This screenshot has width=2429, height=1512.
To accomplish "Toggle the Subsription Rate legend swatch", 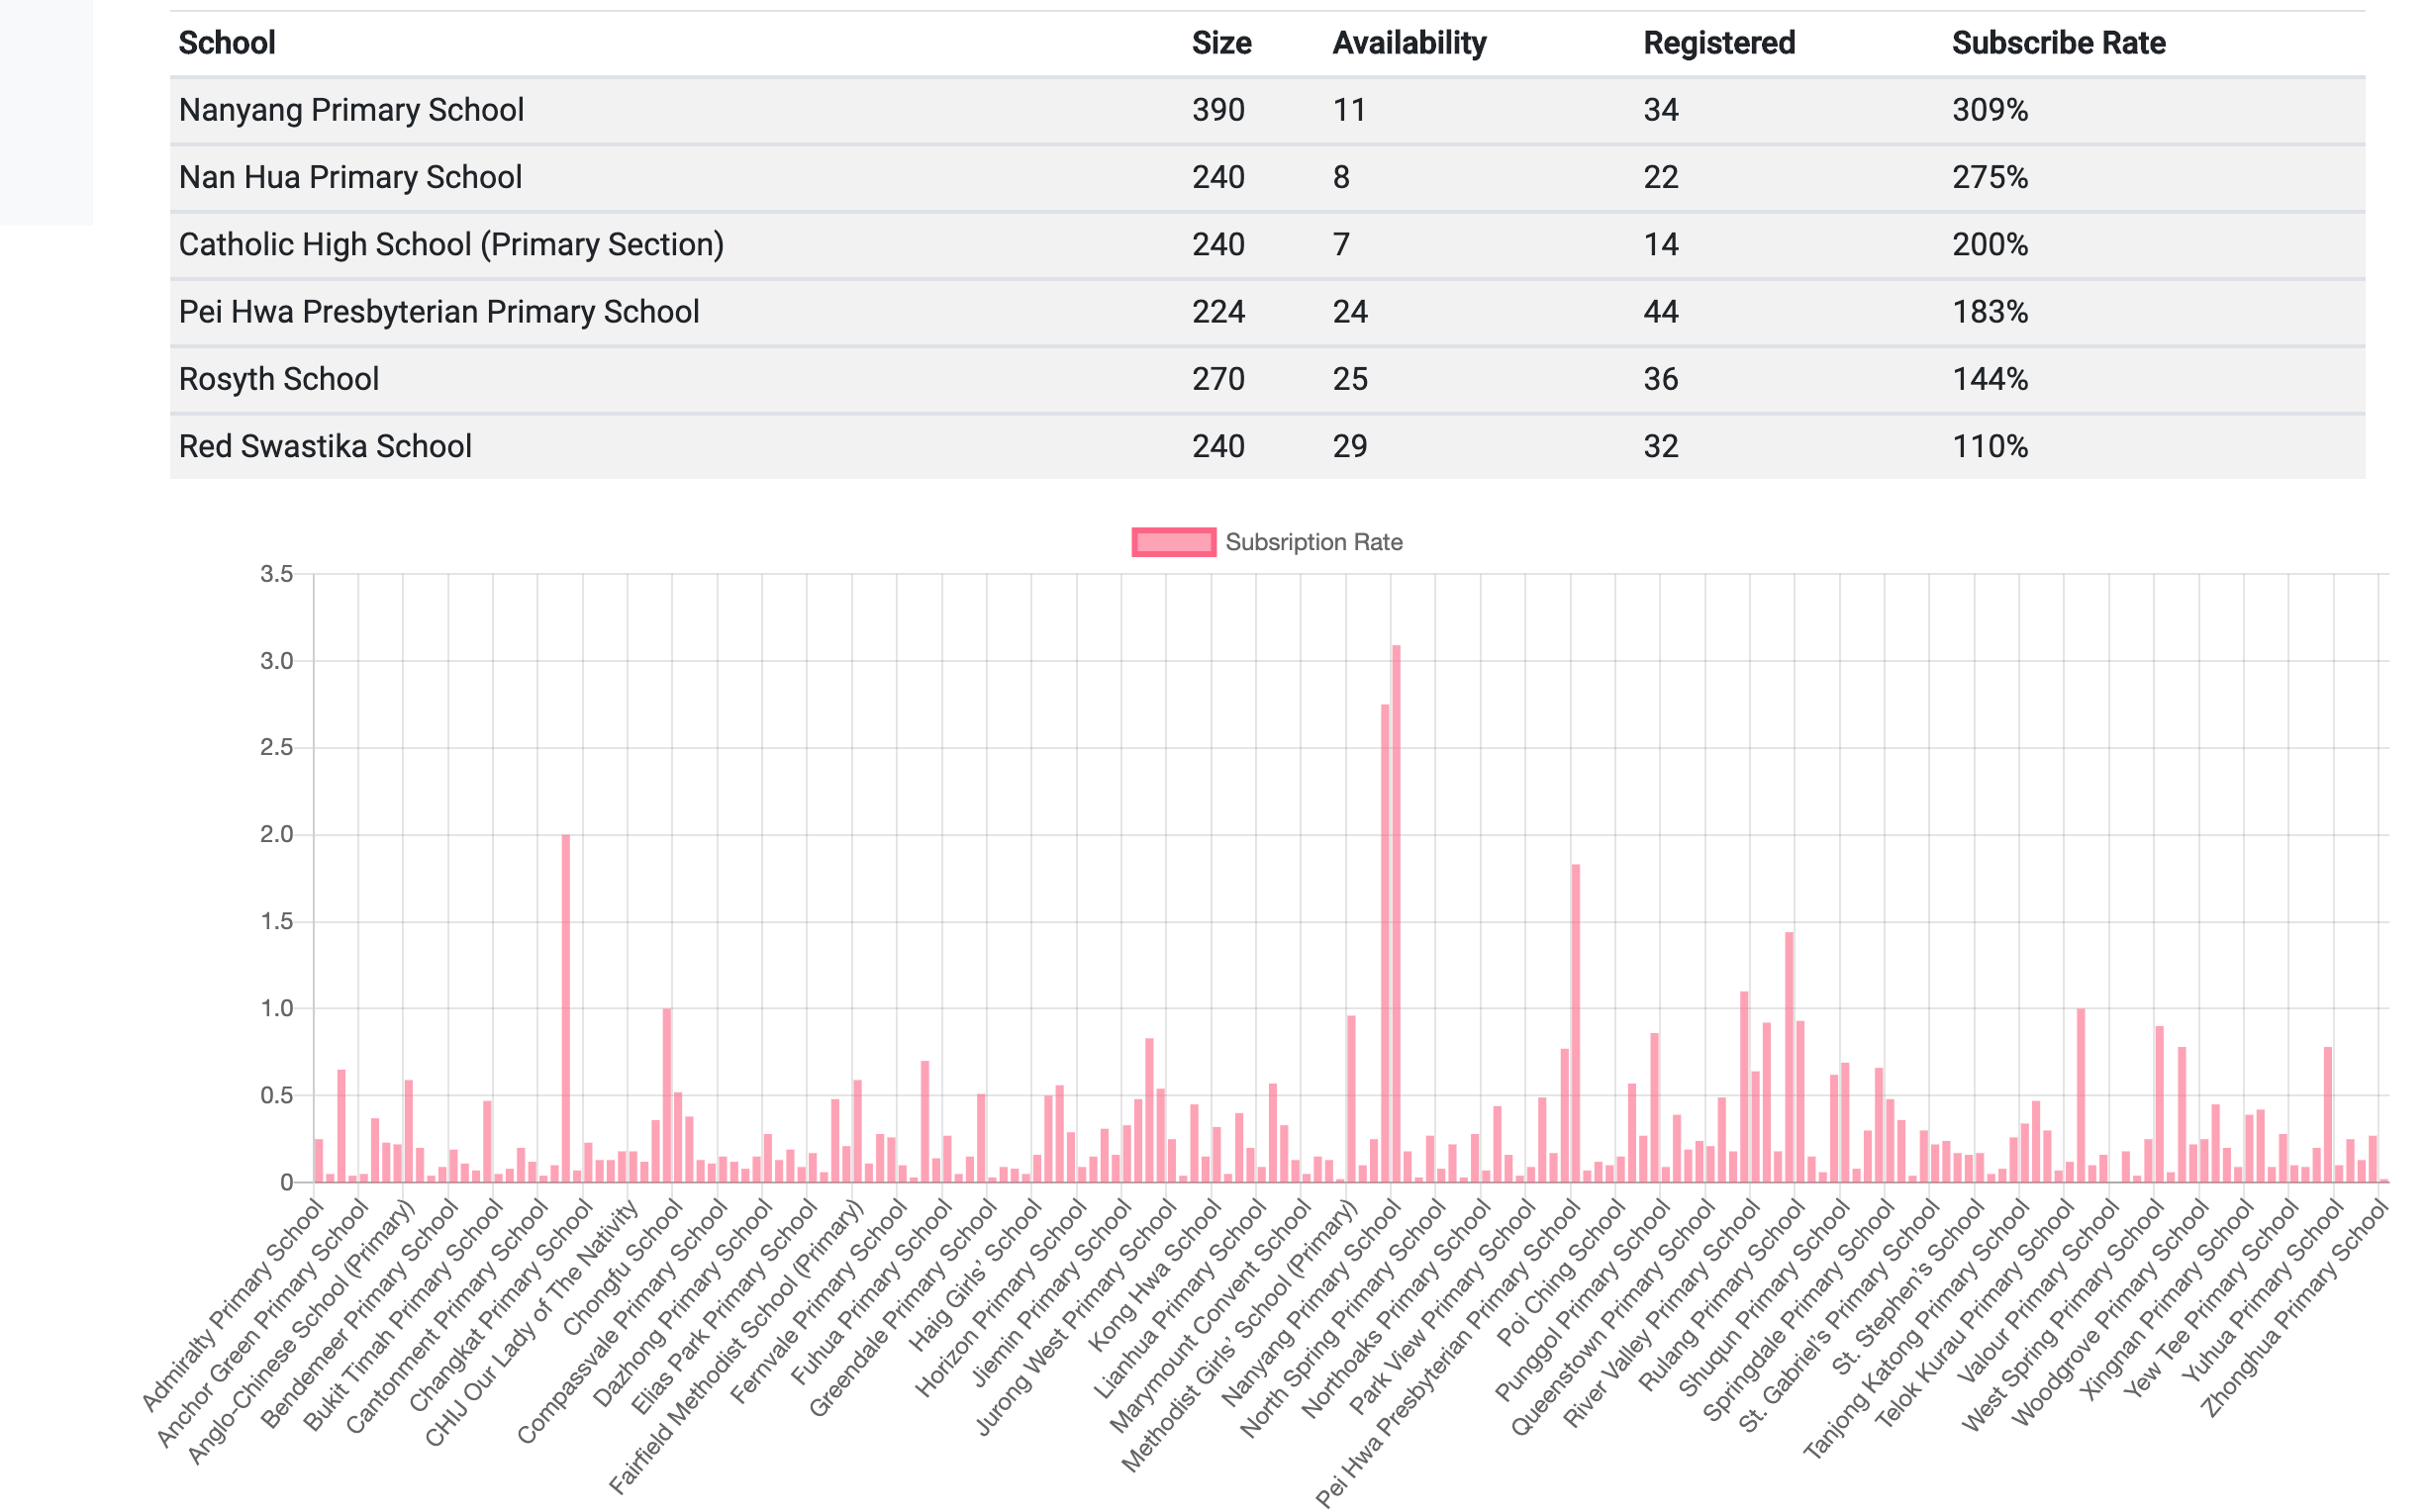I will point(1173,542).
